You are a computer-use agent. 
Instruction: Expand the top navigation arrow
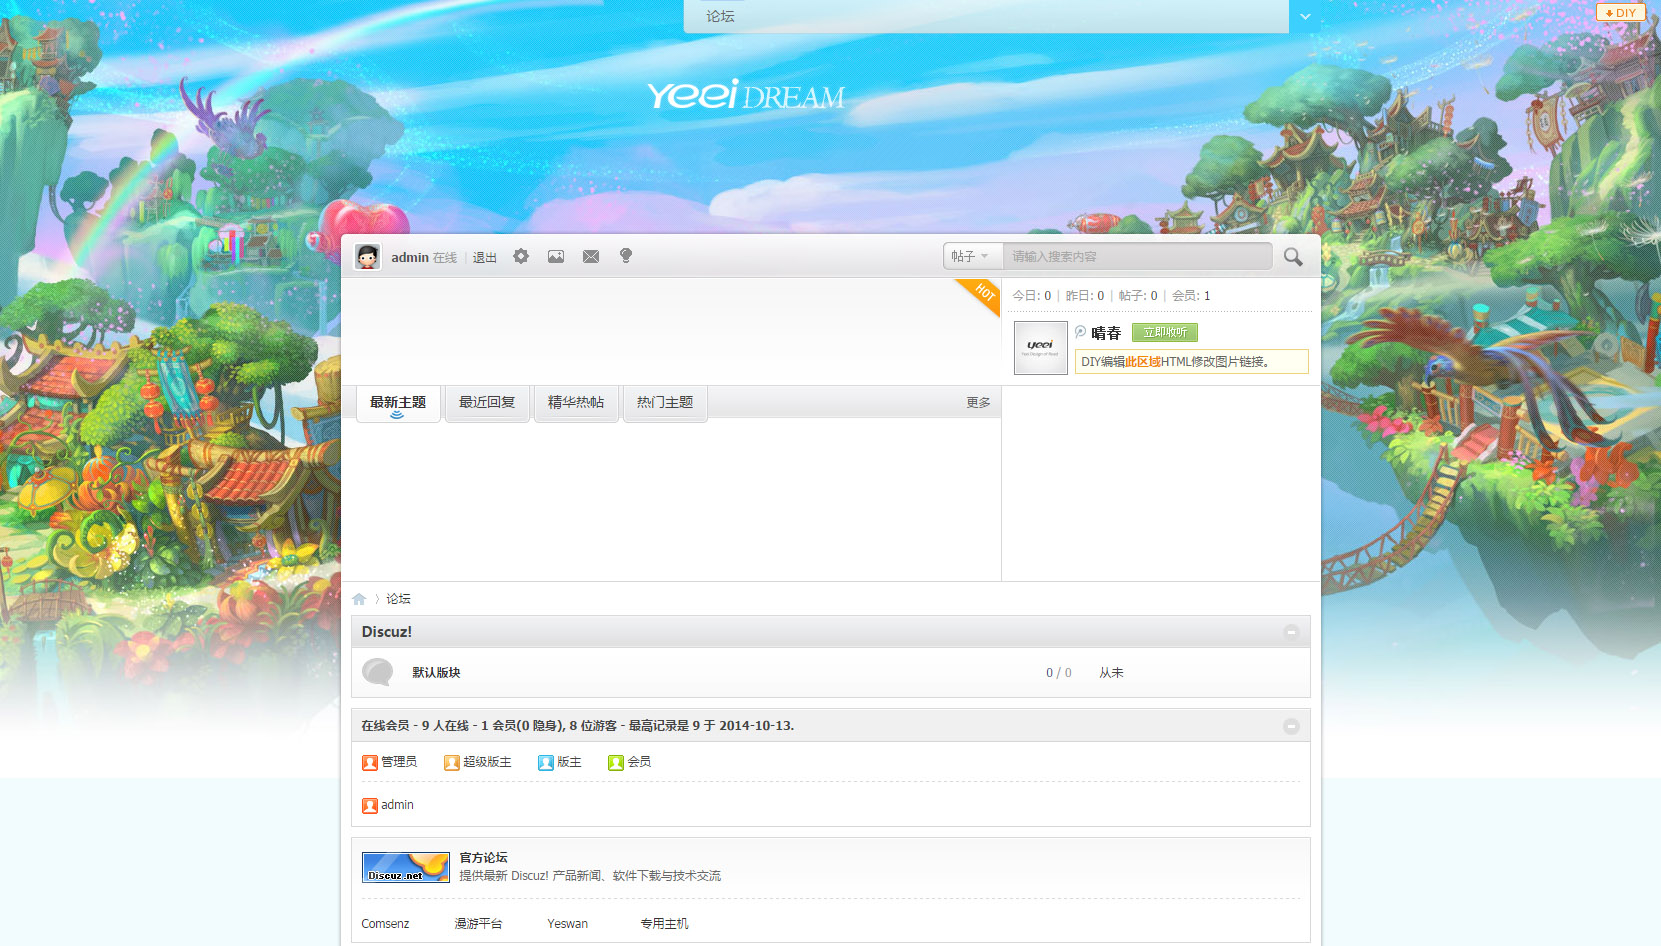point(1305,17)
